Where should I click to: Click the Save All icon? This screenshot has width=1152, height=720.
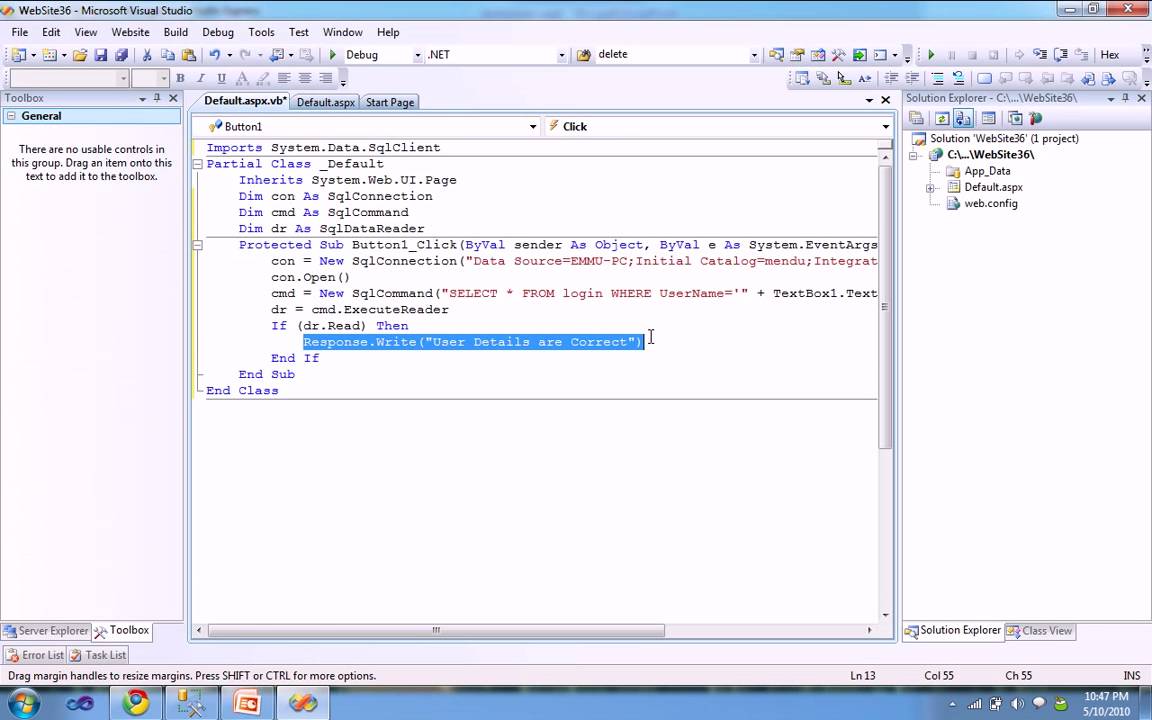(121, 55)
